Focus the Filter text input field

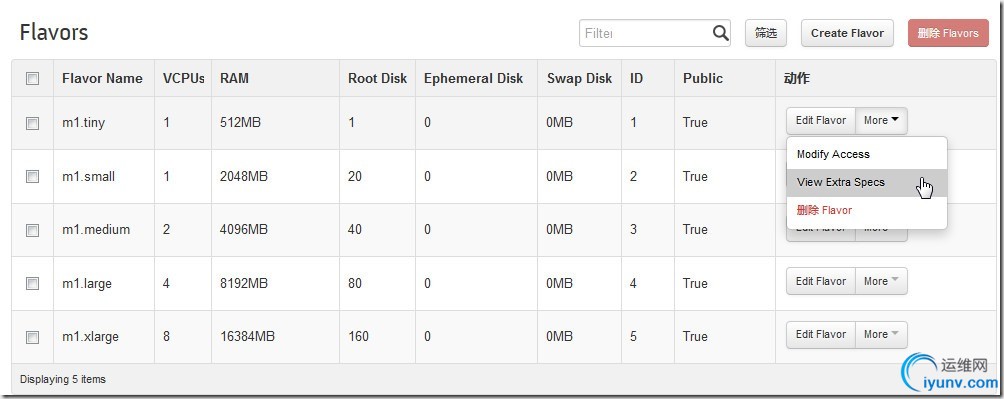645,33
